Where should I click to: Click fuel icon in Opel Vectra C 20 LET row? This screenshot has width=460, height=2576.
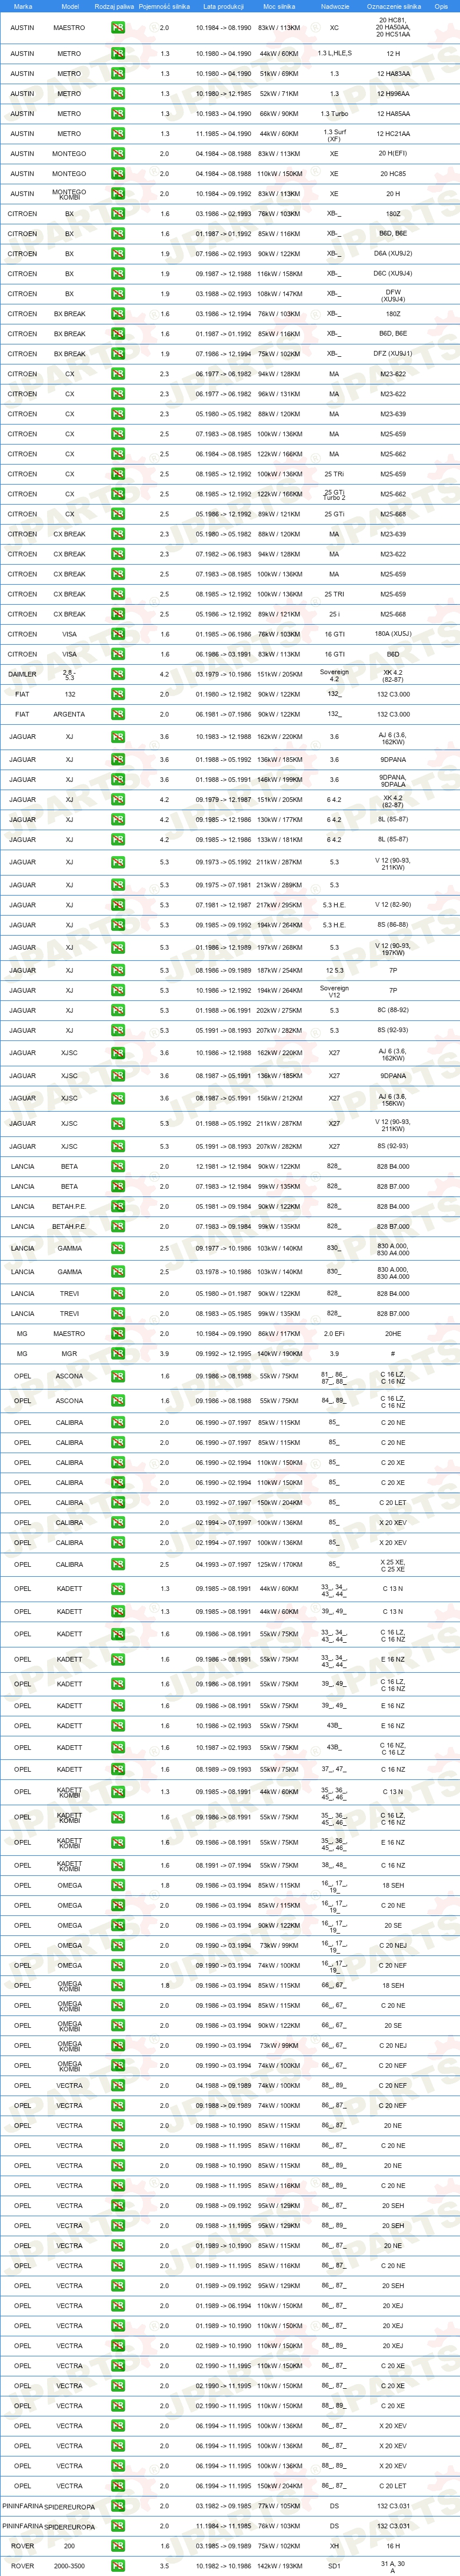click(x=118, y=2486)
